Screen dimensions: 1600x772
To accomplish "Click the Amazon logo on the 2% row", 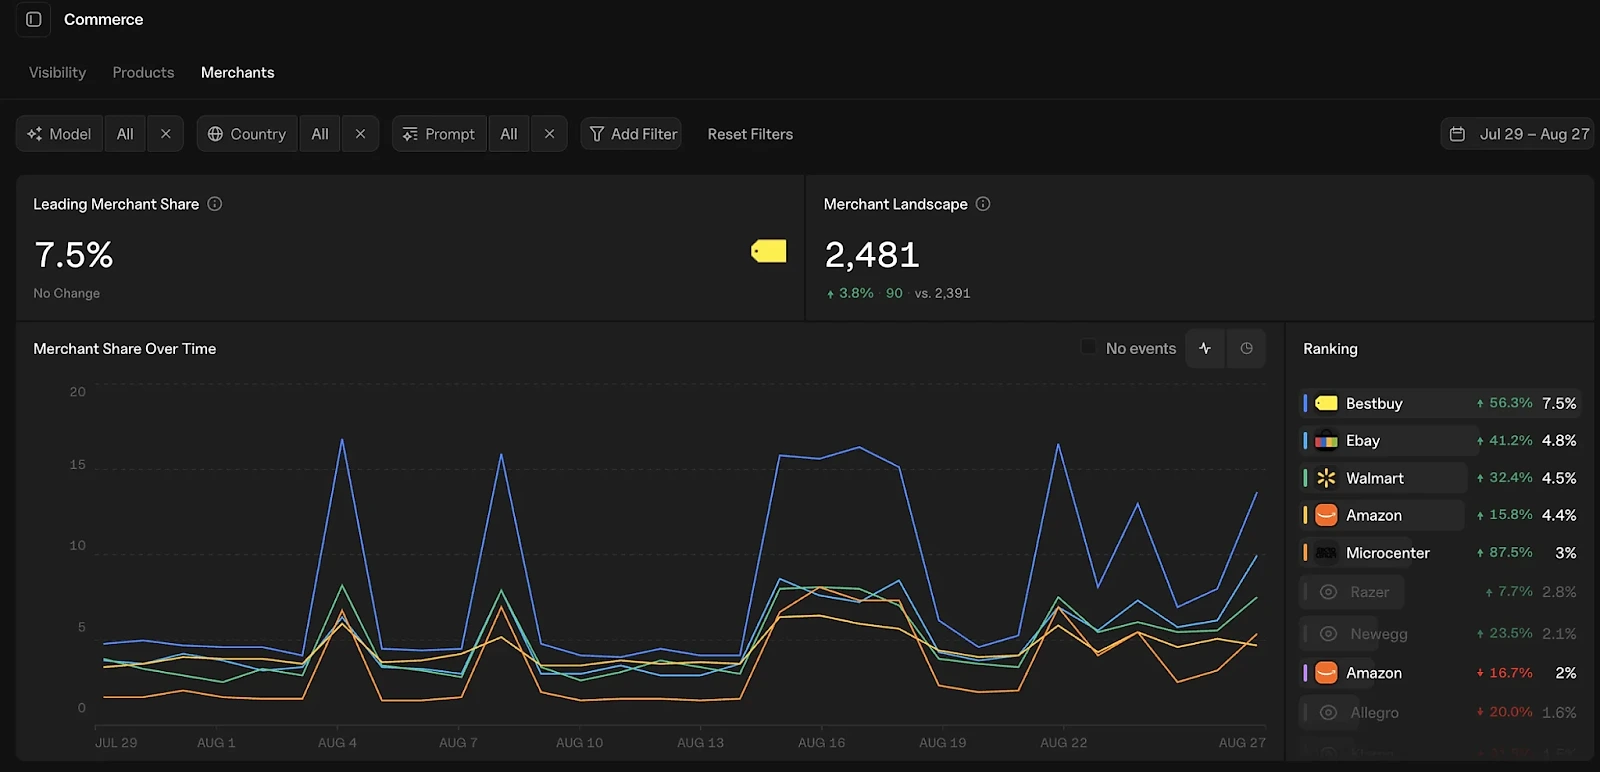I will pyautogui.click(x=1326, y=673).
